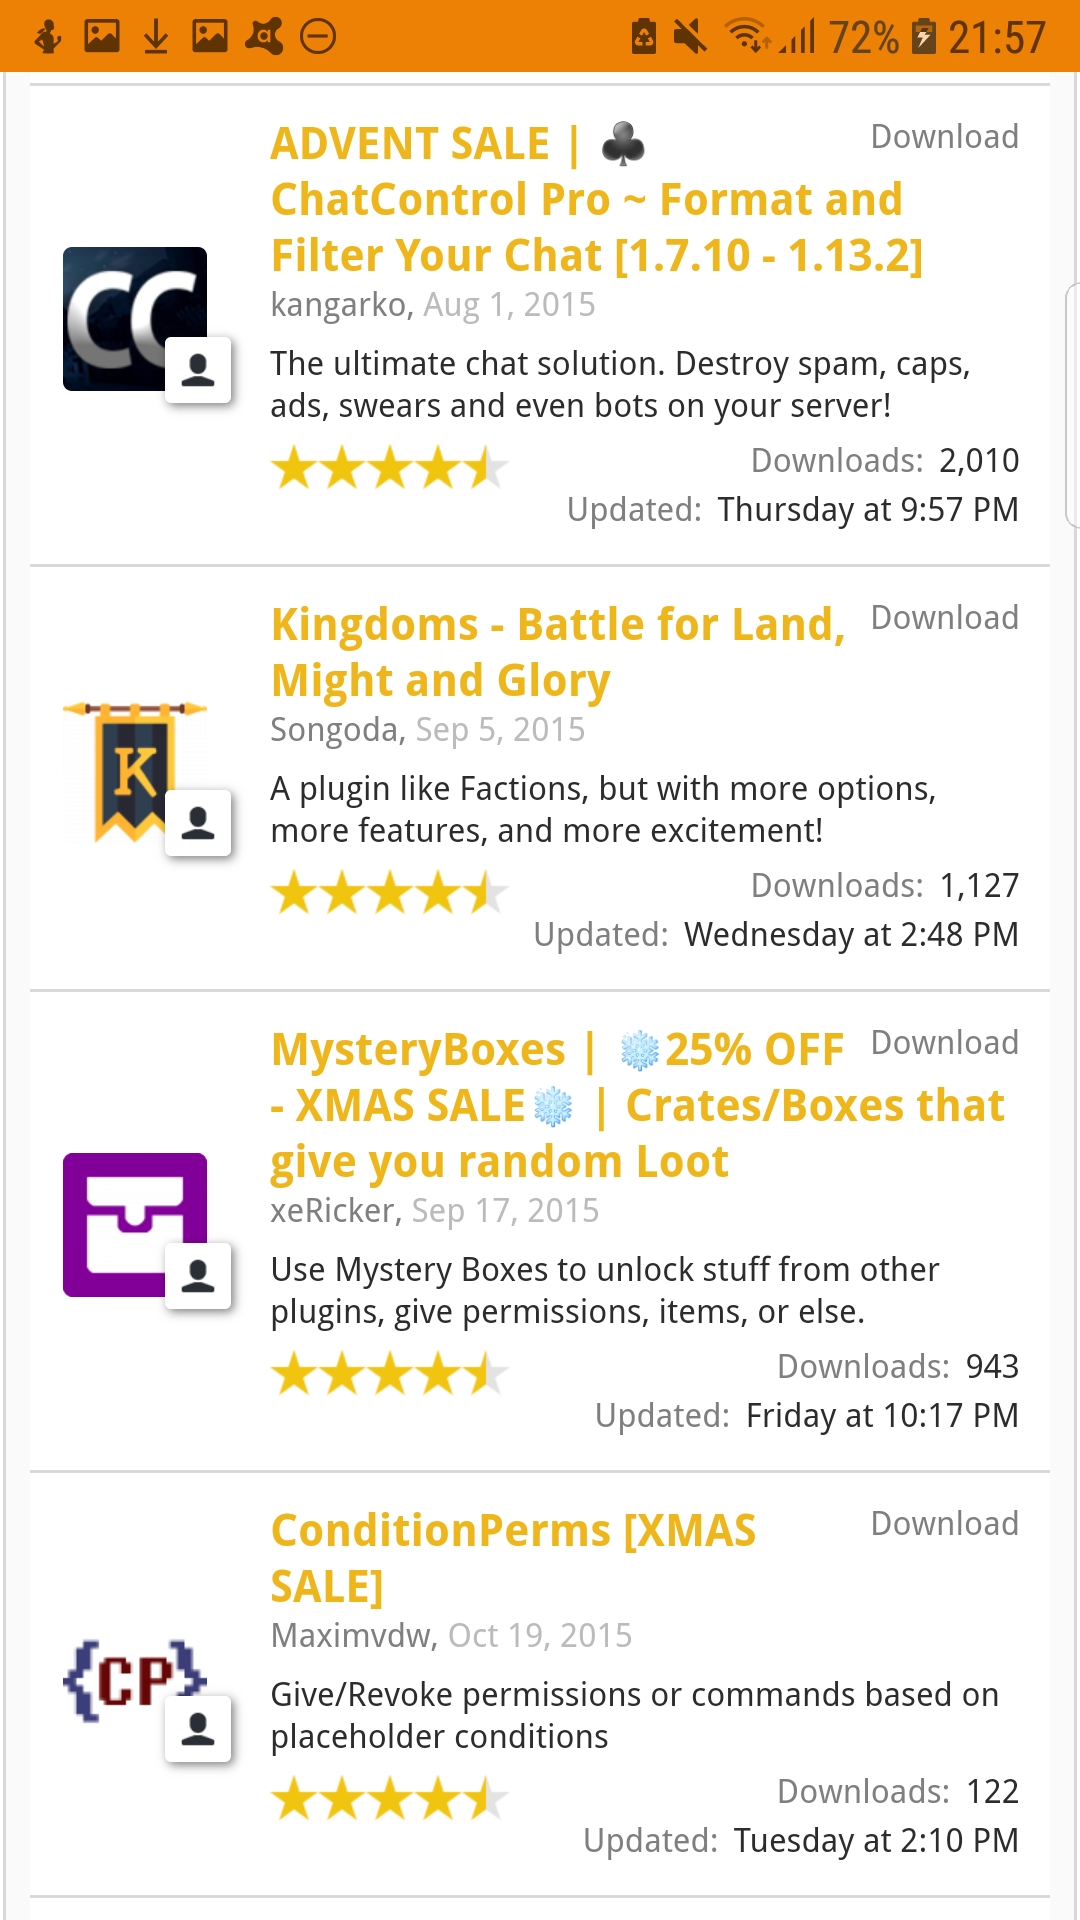
Task: Click the MysteryBoxes star rating
Action: tap(389, 1374)
